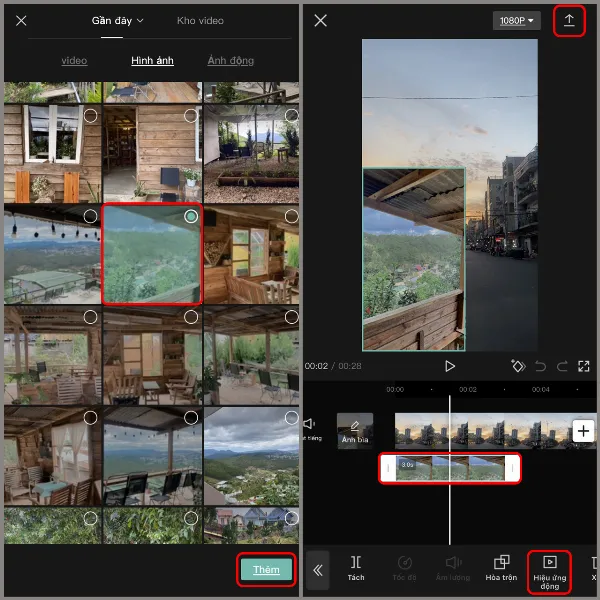Deselect the checked green landscape photo
Screen dimensions: 600x600
point(191,216)
